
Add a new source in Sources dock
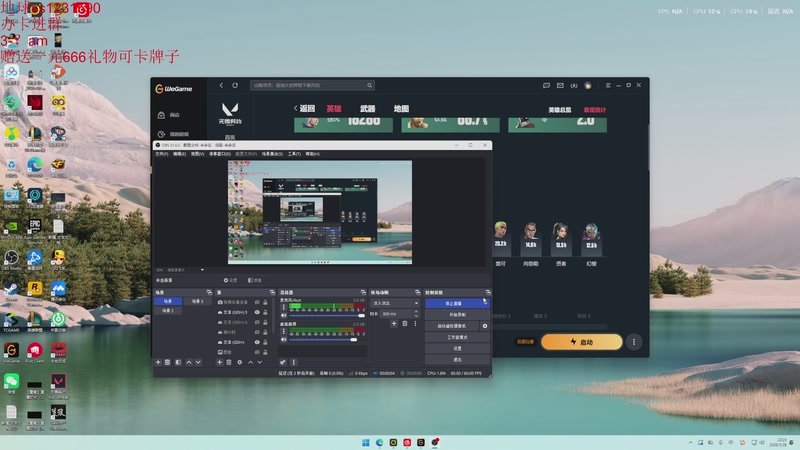(x=219, y=362)
